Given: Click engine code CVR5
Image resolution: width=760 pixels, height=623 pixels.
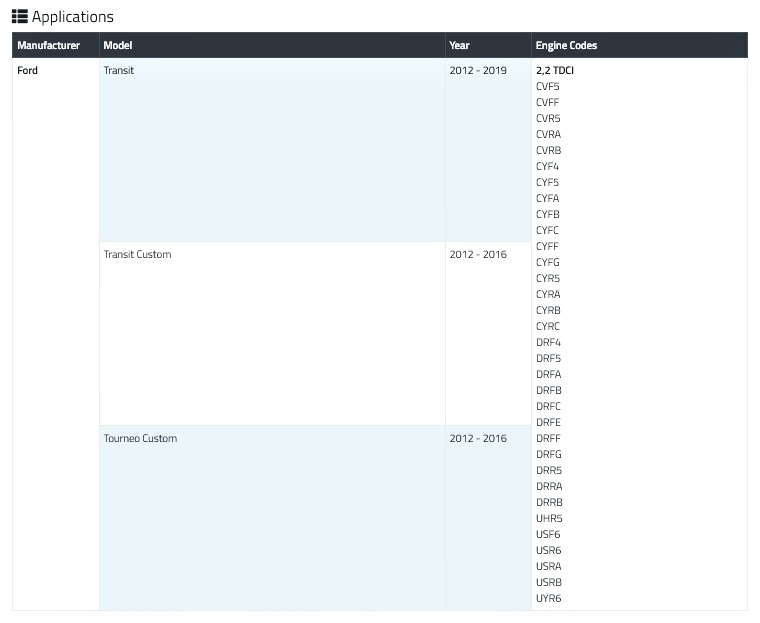Looking at the screenshot, I should click(548, 118).
